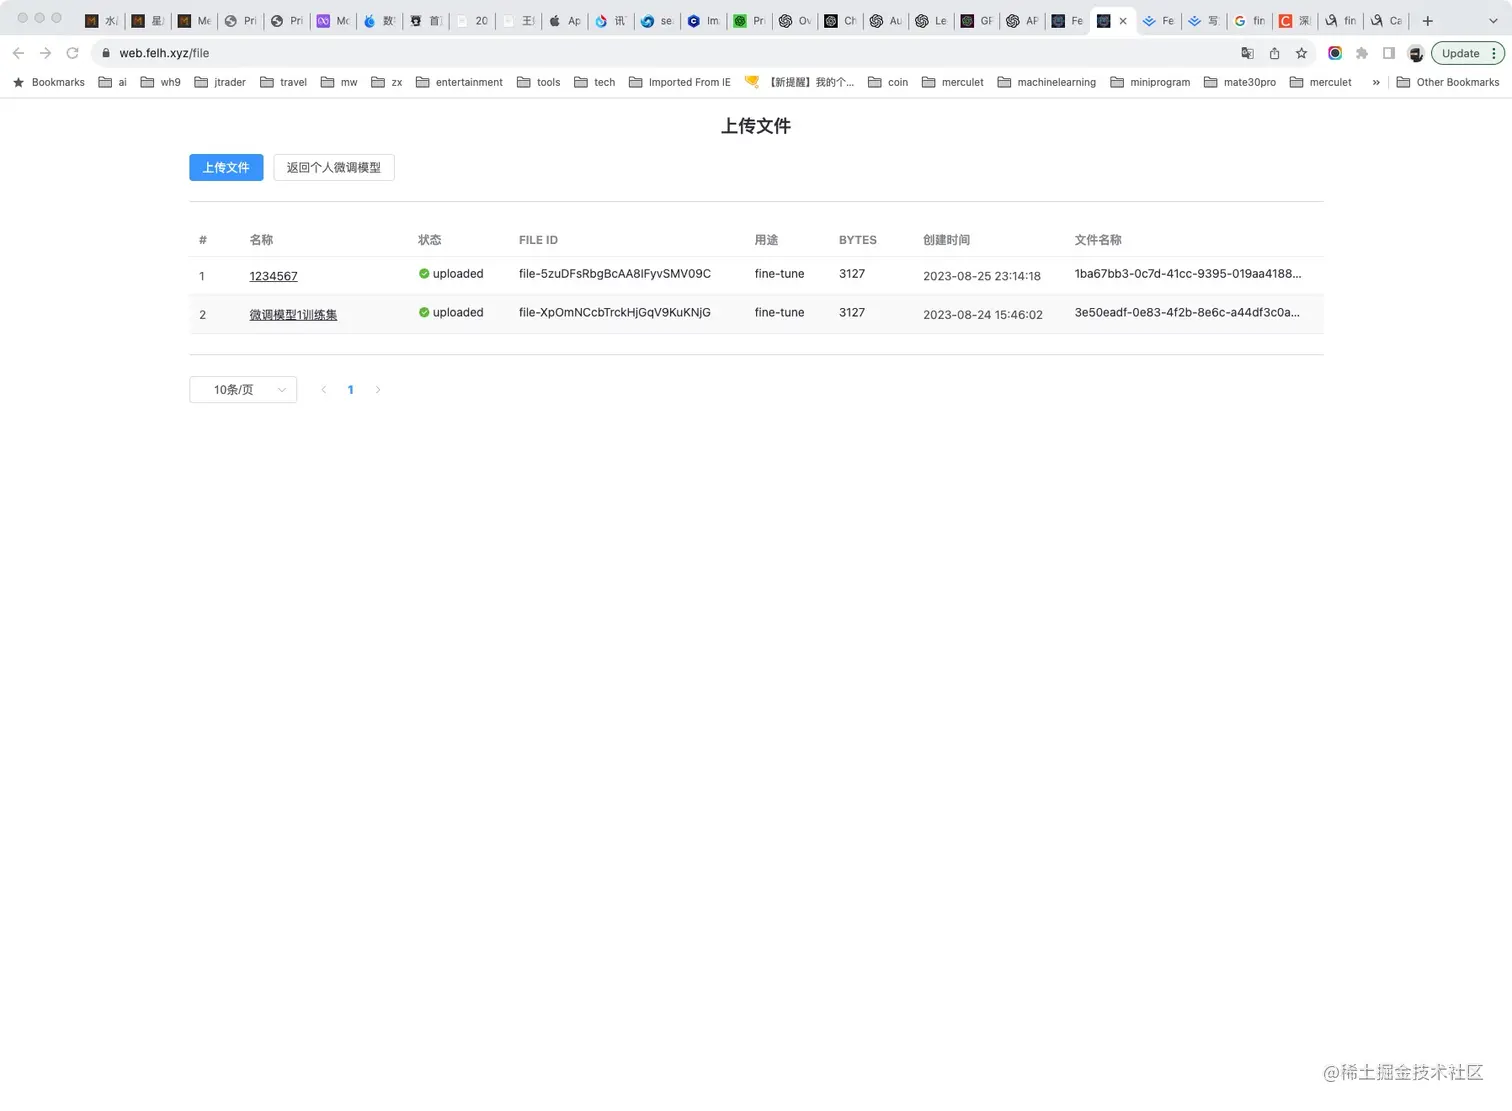Toggle the browser side panel
The height and width of the screenshot is (1111, 1512).
(1389, 53)
